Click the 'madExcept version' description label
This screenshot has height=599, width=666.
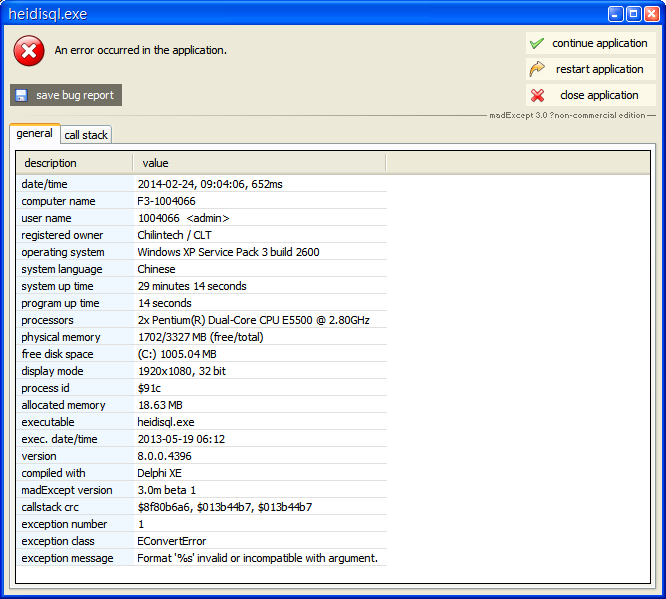67,490
